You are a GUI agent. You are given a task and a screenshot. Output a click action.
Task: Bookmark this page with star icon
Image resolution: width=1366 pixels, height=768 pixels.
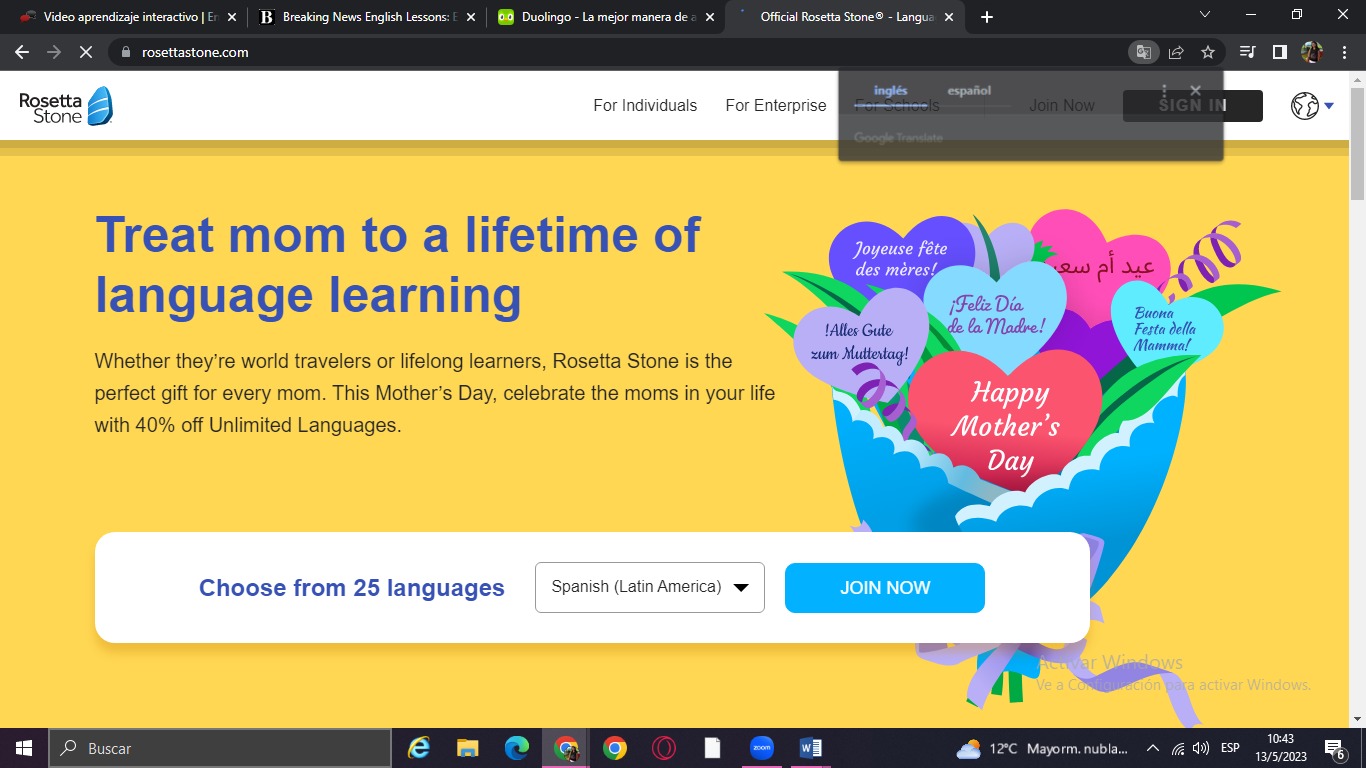[1207, 52]
